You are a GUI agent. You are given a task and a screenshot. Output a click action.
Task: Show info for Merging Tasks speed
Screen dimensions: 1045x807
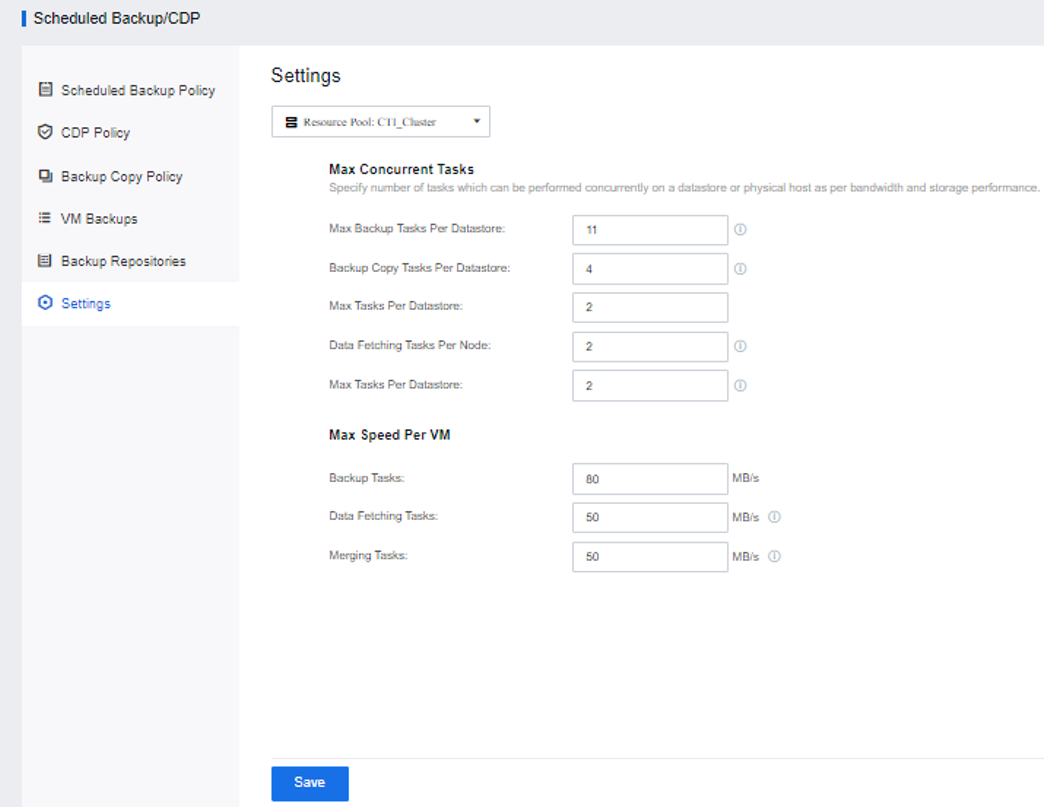tap(774, 556)
